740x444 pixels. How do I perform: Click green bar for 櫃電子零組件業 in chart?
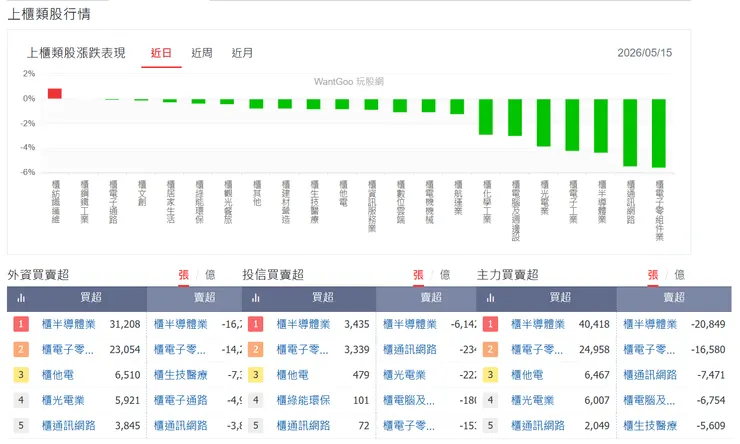[659, 133]
